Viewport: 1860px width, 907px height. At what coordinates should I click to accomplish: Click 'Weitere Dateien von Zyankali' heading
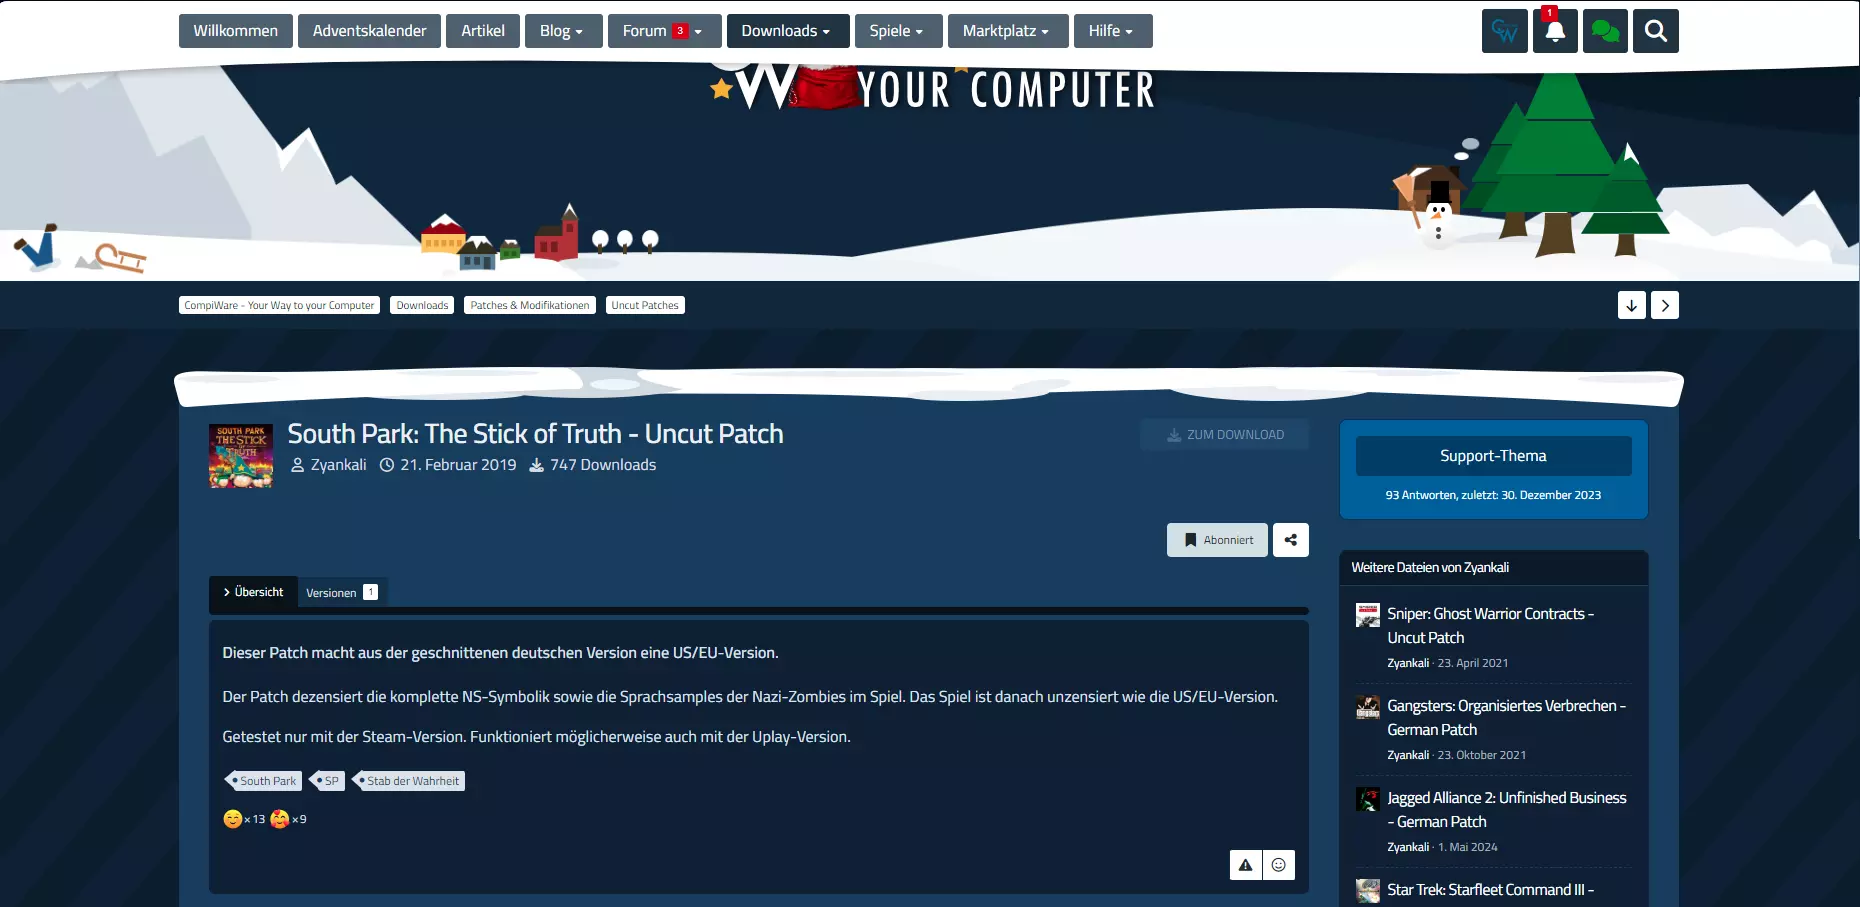pyautogui.click(x=1430, y=568)
